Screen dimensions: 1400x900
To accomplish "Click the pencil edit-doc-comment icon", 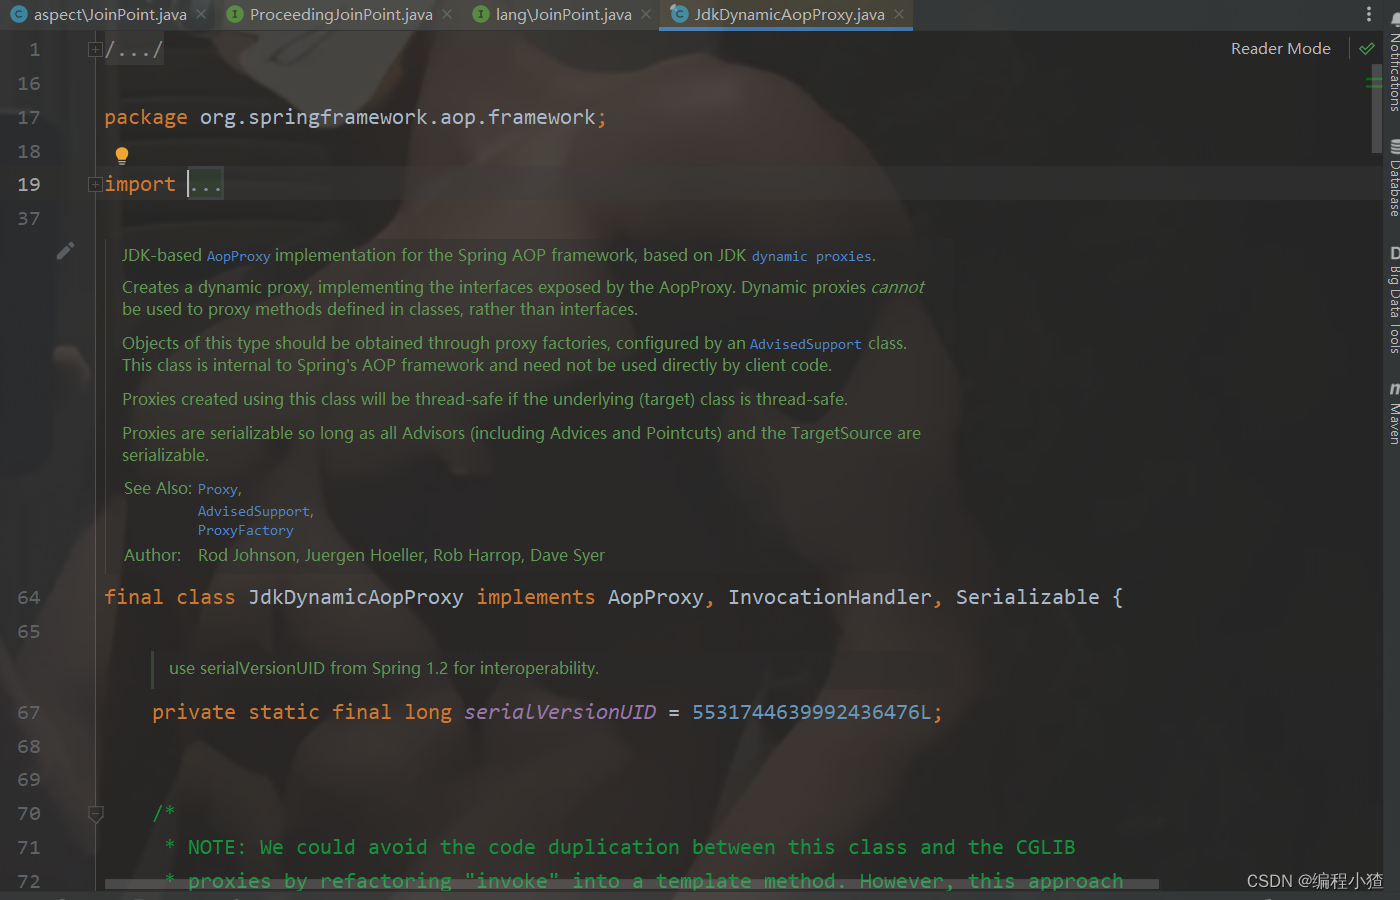I will (x=65, y=251).
